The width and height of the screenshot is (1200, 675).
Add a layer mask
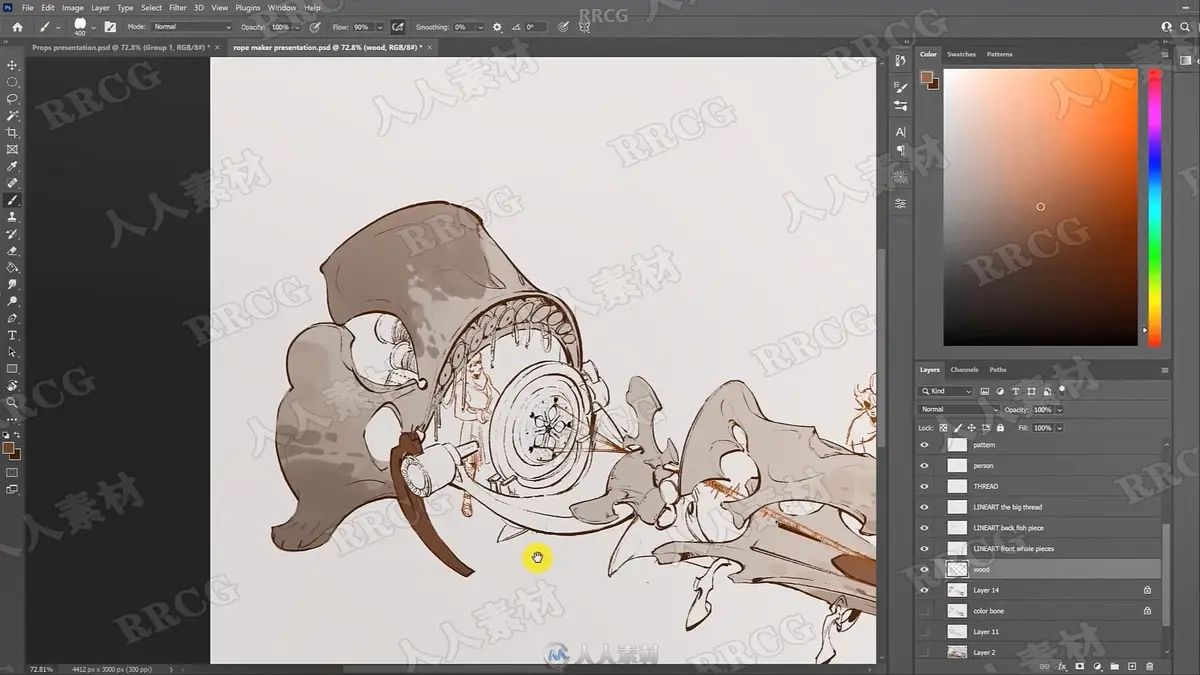1080,666
